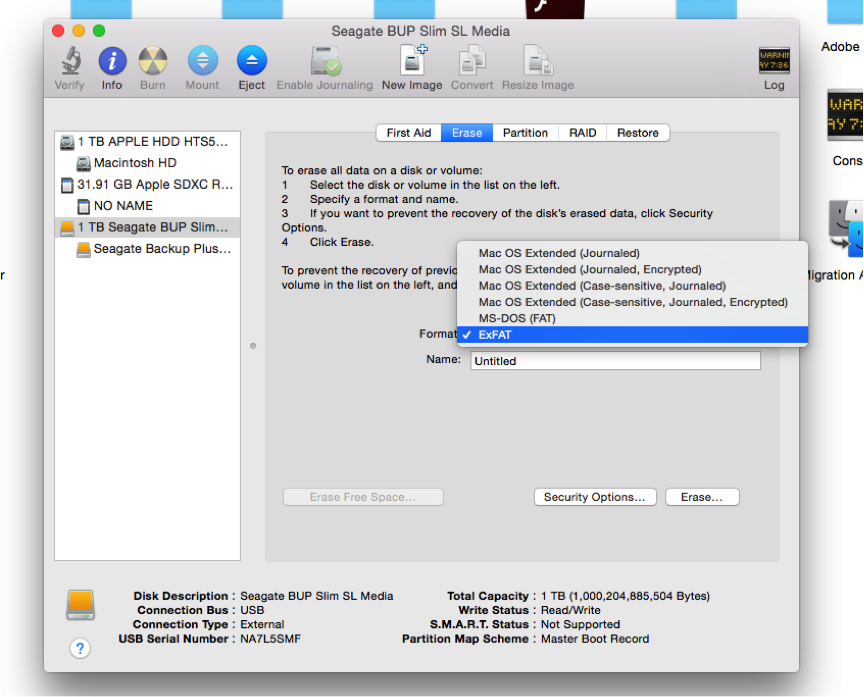Viewport: 864px width, 697px height.
Task: Click the 1 TB APPLE HDD drive icon
Action: tap(67, 142)
